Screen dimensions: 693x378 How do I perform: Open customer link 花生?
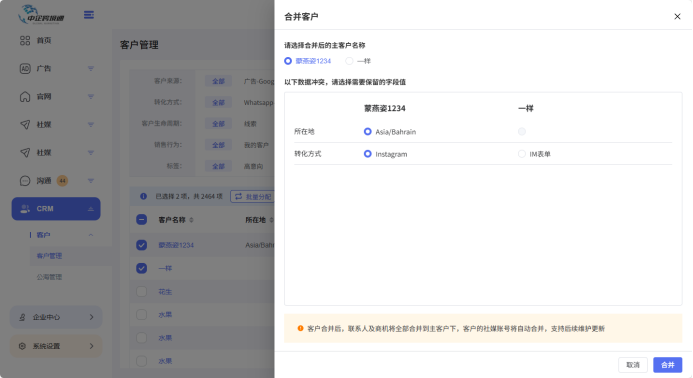click(x=165, y=292)
